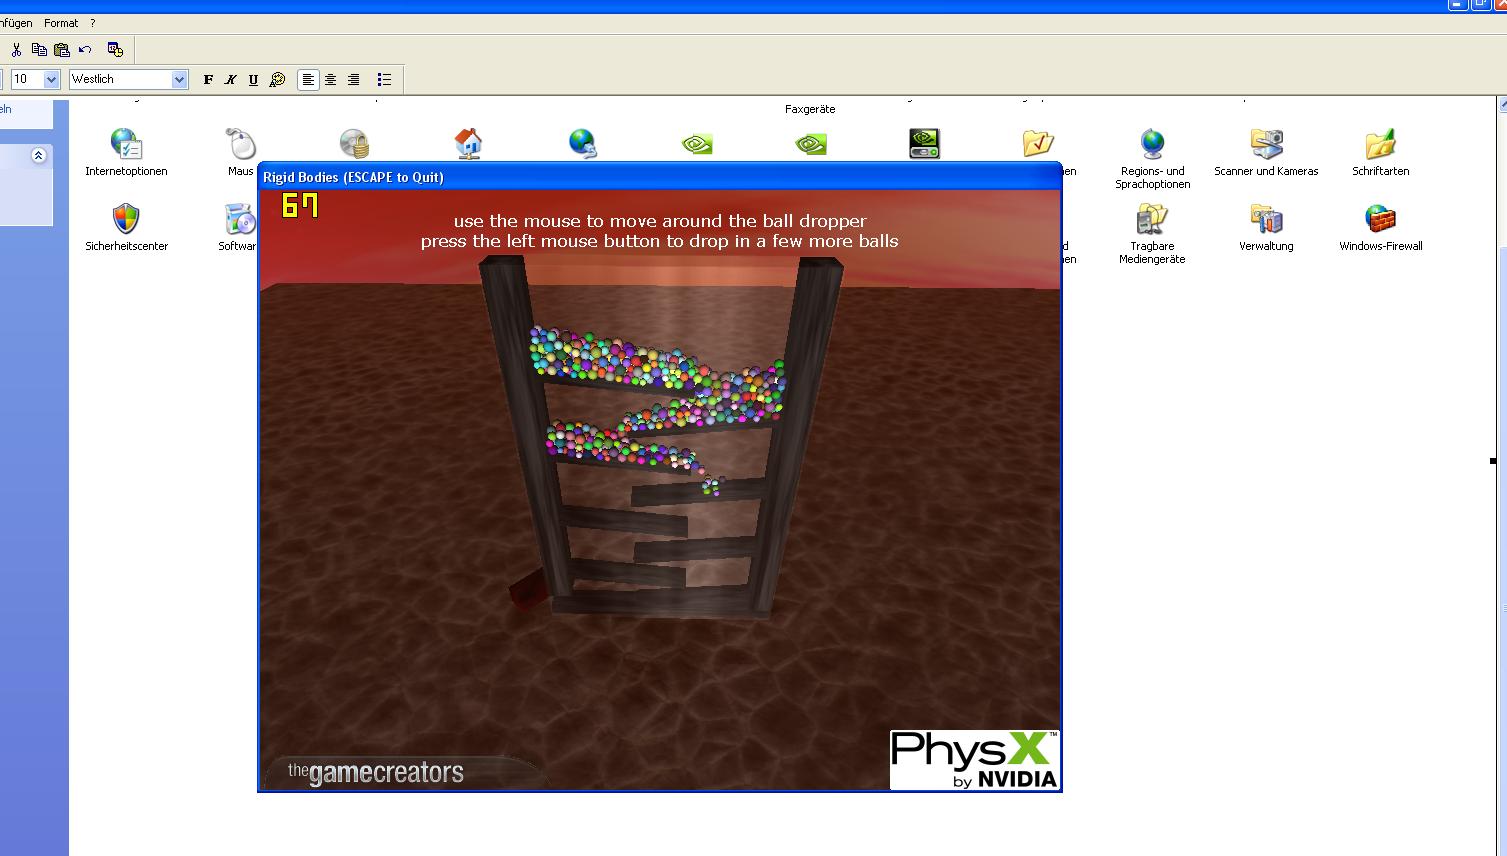Open the ? help menu
This screenshot has height=856, width=1507.
pos(92,23)
